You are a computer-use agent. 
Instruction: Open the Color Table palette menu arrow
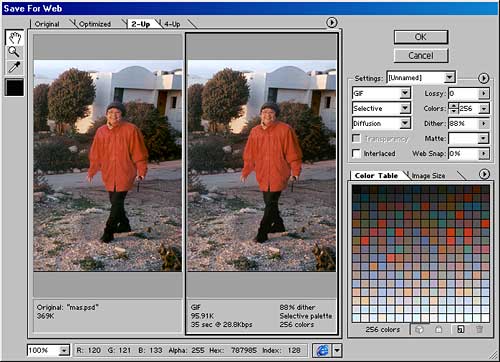pyautogui.click(x=484, y=174)
